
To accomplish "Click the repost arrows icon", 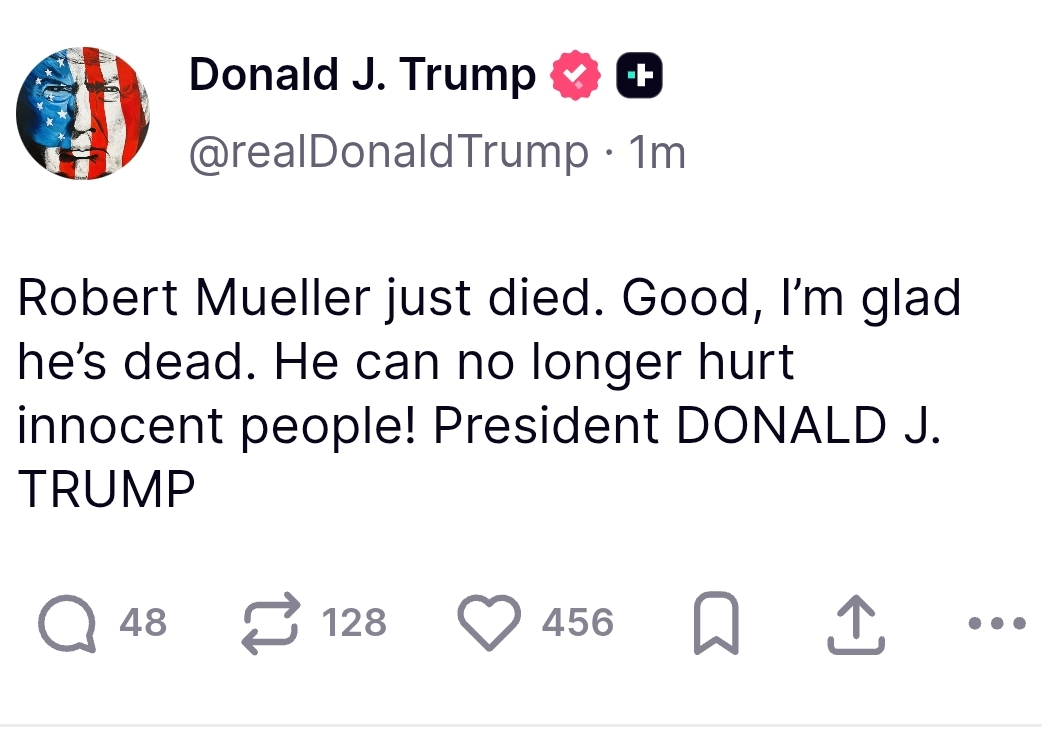I will pyautogui.click(x=273, y=623).
